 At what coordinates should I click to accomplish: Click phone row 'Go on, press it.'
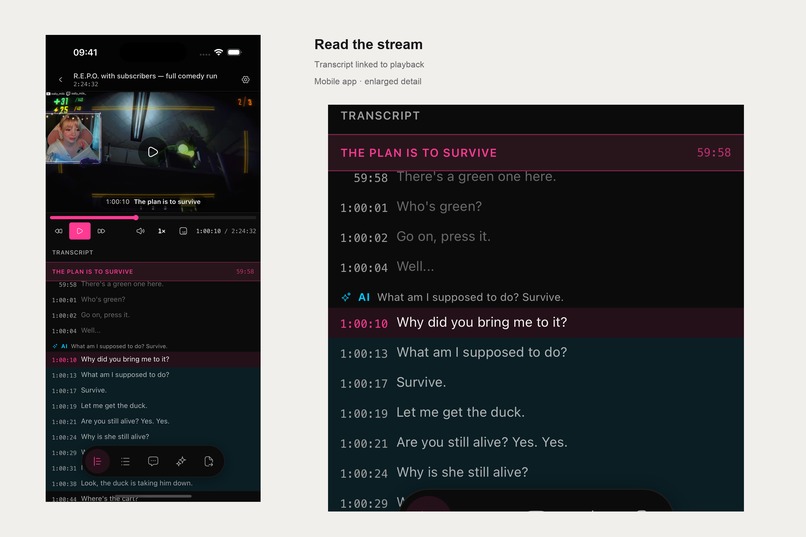click(153, 315)
